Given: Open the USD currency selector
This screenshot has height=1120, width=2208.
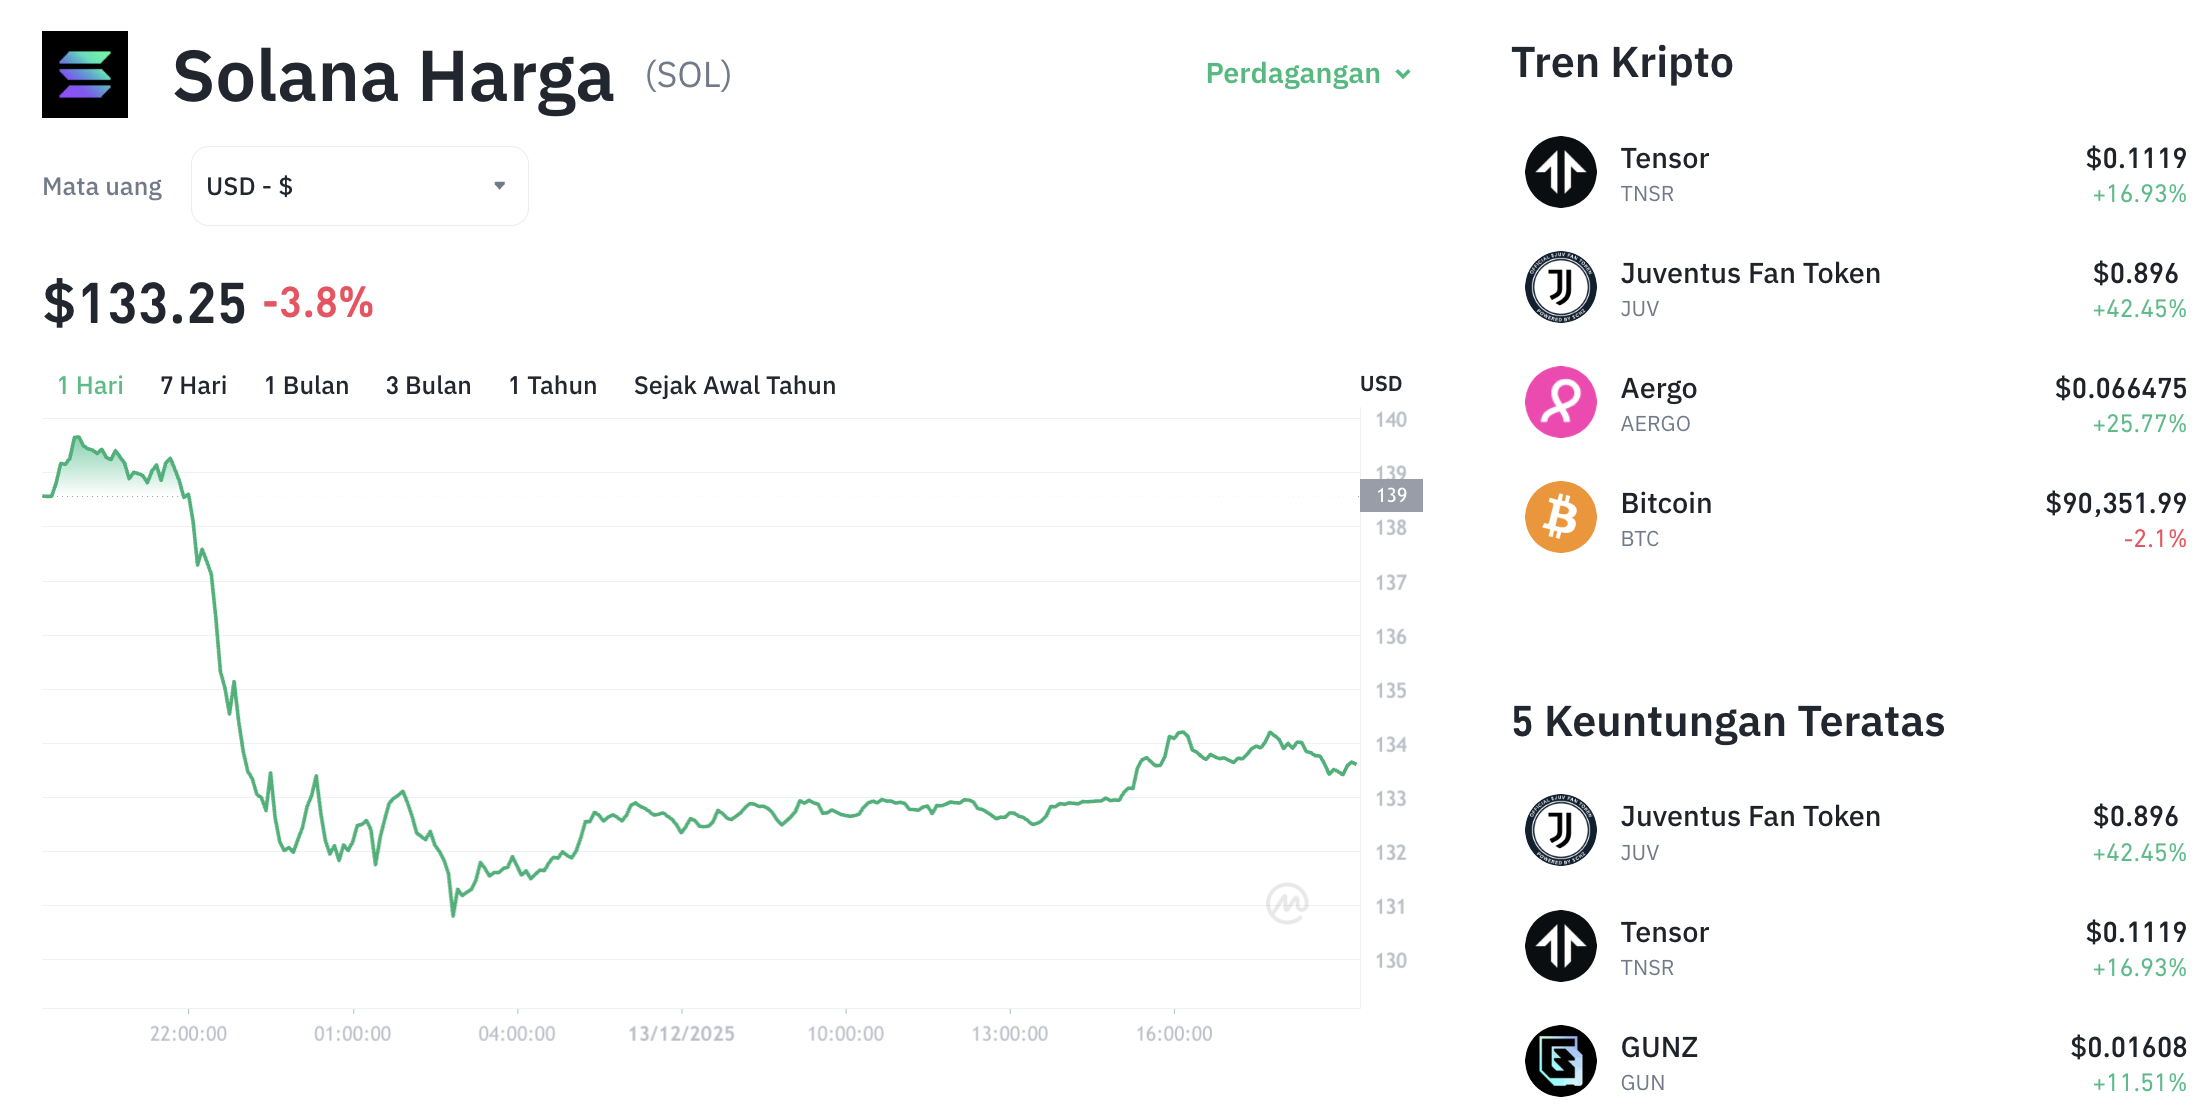Looking at the screenshot, I should click(x=358, y=185).
